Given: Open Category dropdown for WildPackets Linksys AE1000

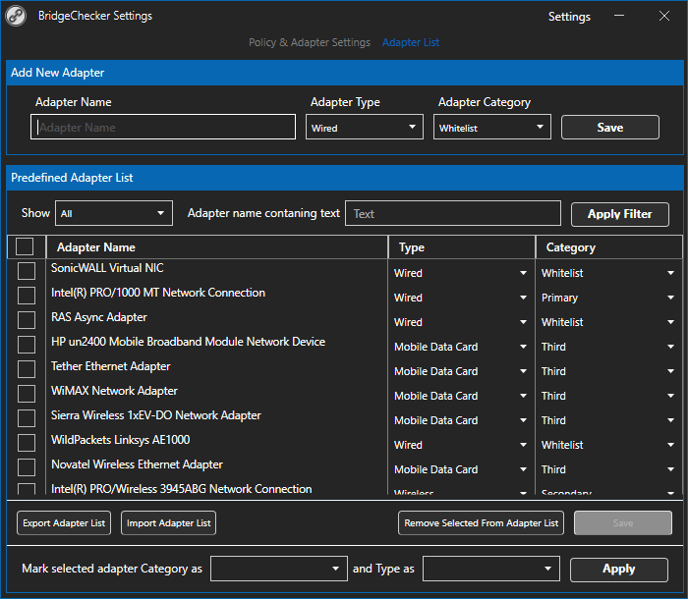Looking at the screenshot, I should [x=608, y=445].
